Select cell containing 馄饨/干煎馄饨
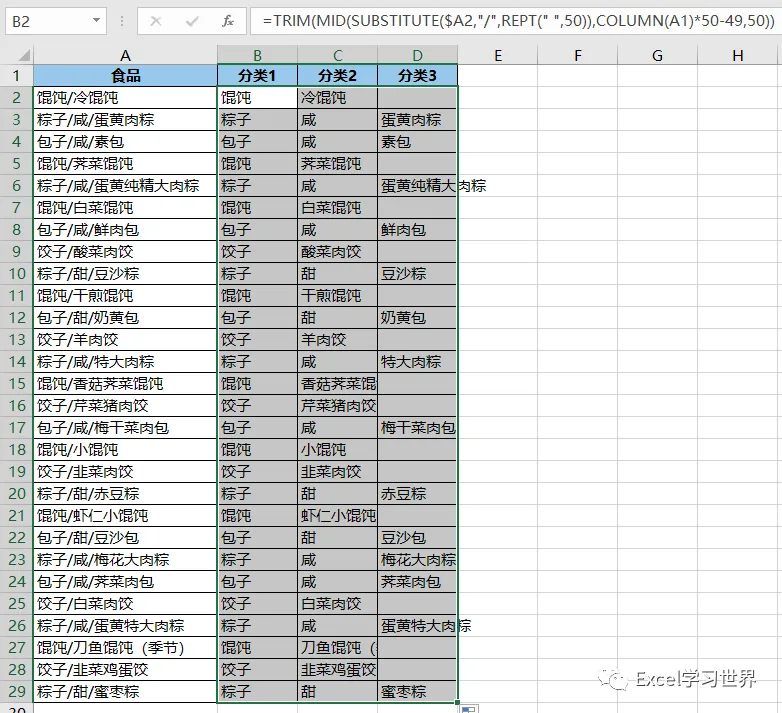 pyautogui.click(x=125, y=296)
